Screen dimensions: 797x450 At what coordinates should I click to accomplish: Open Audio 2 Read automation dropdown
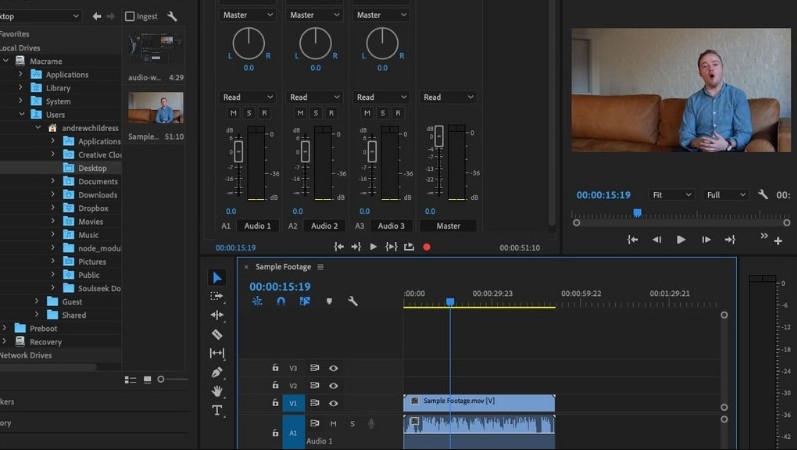coord(315,97)
